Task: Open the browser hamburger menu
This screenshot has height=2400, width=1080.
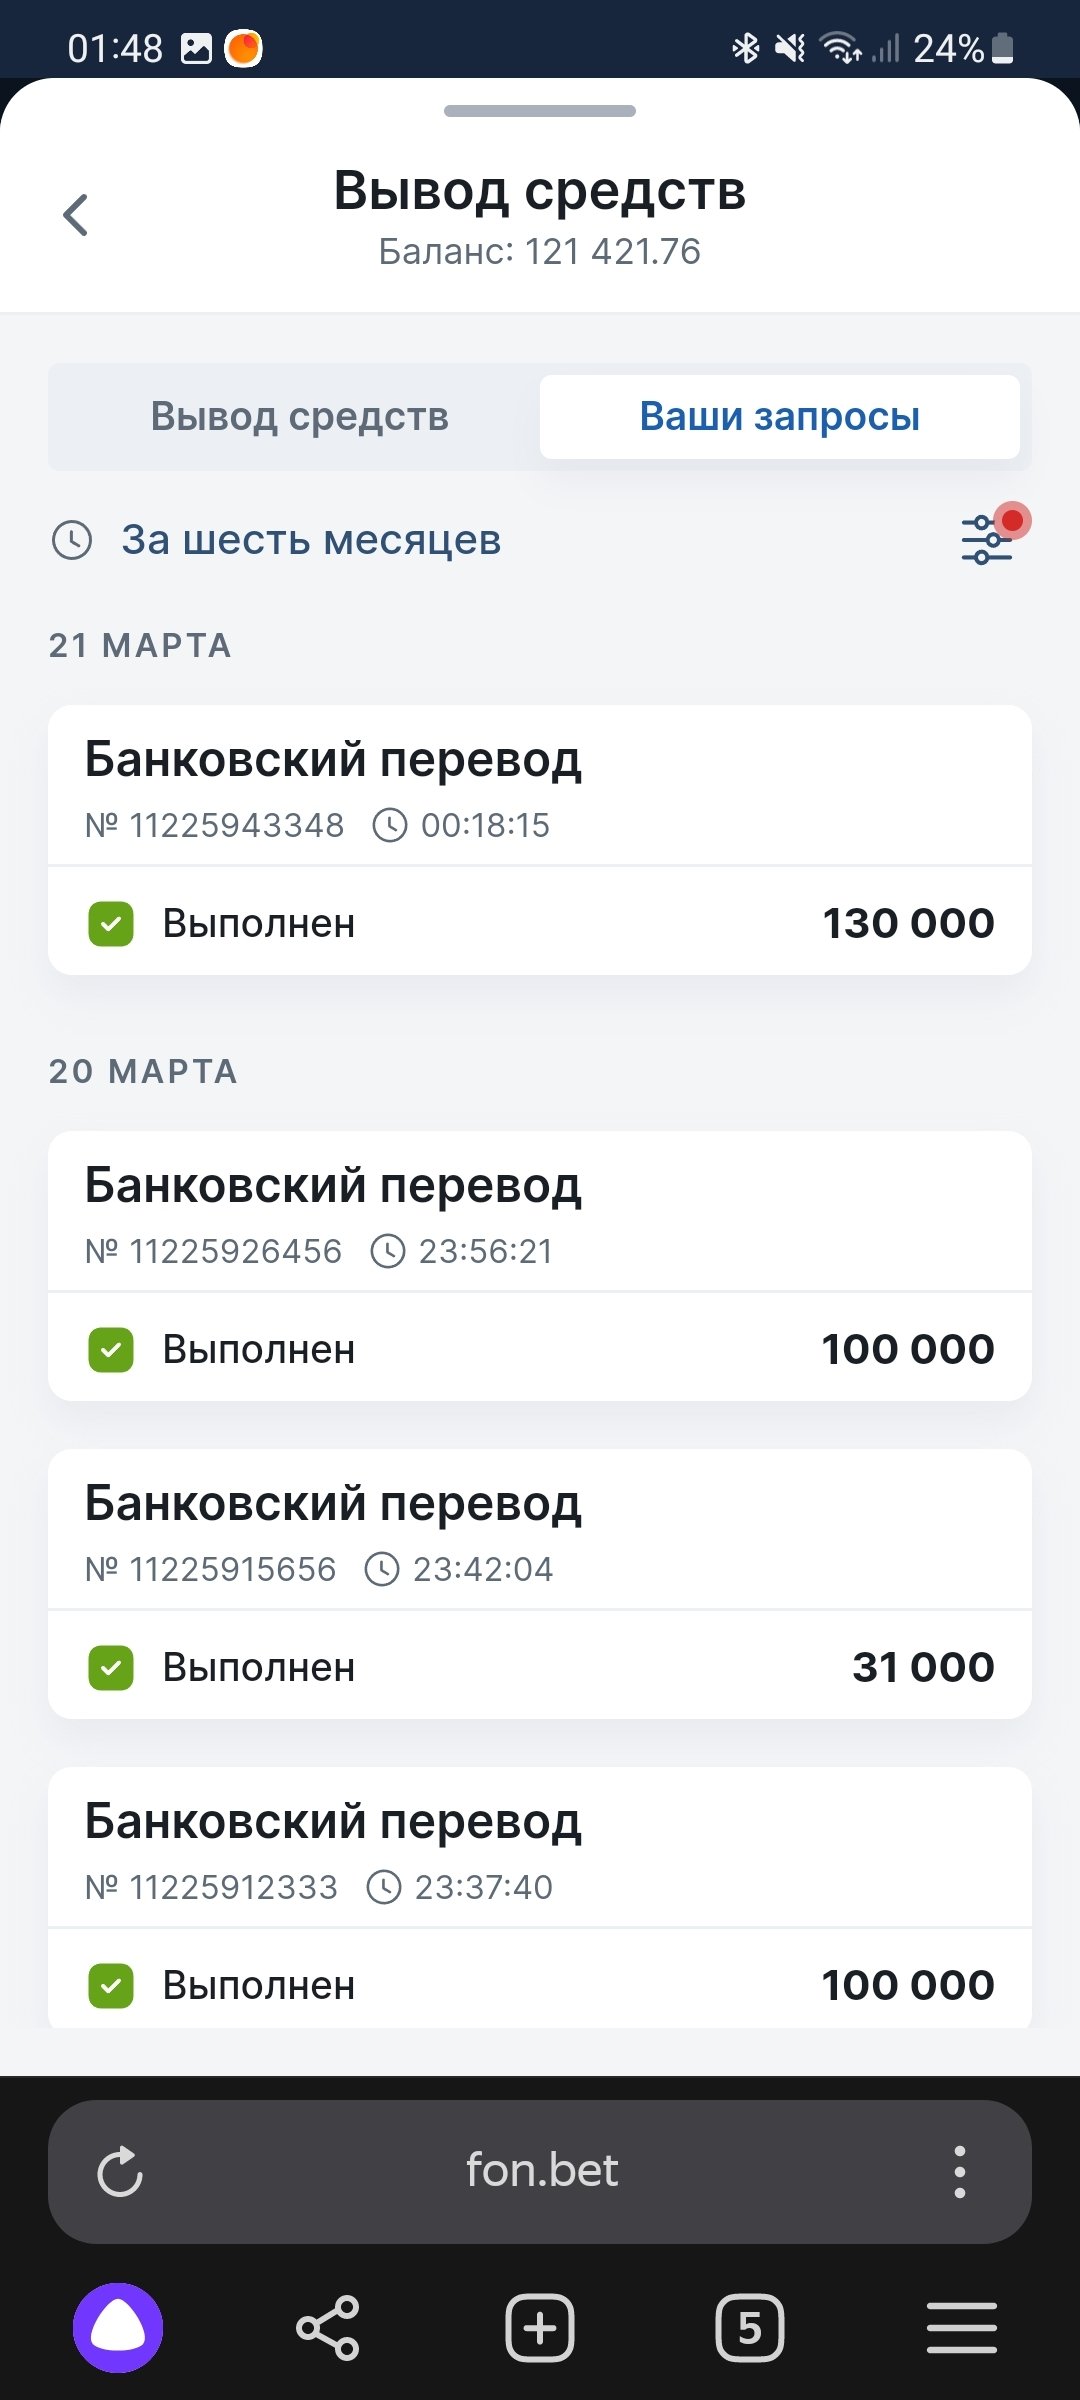Action: (961, 2328)
